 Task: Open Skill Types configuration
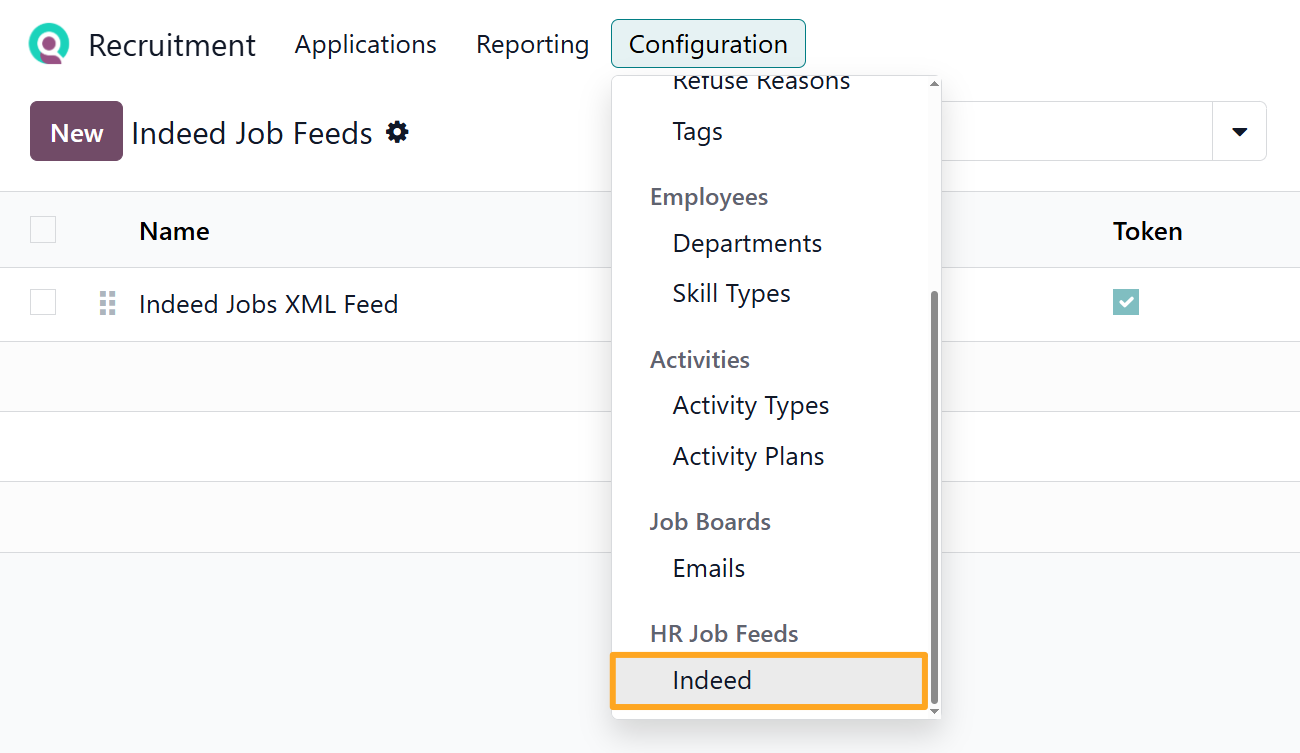(x=731, y=293)
